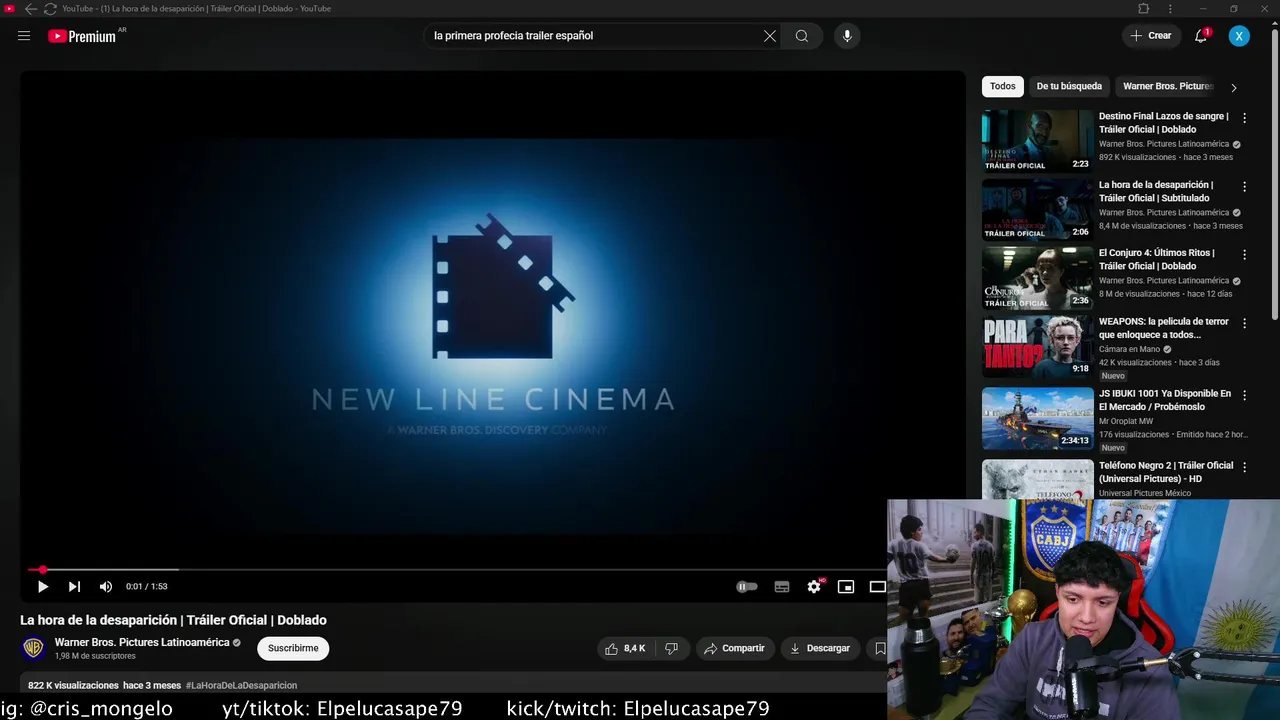Open browser three-dot menu
The height and width of the screenshot is (720, 1280).
(x=1170, y=8)
